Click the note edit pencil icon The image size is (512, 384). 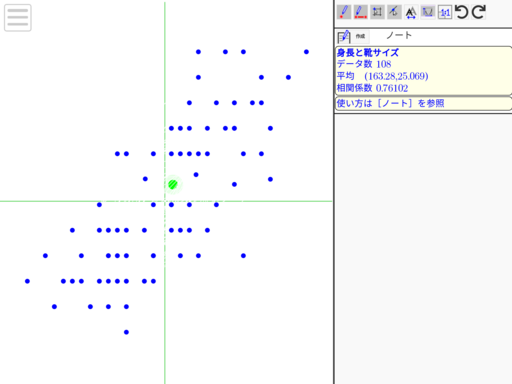point(344,36)
